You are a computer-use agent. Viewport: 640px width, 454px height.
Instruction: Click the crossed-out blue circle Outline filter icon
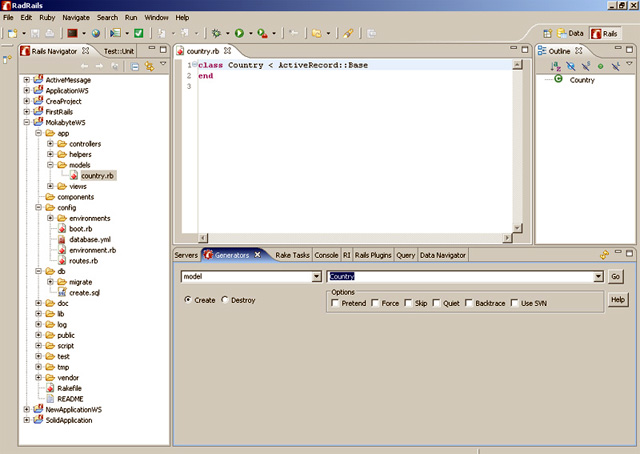[x=571, y=66]
